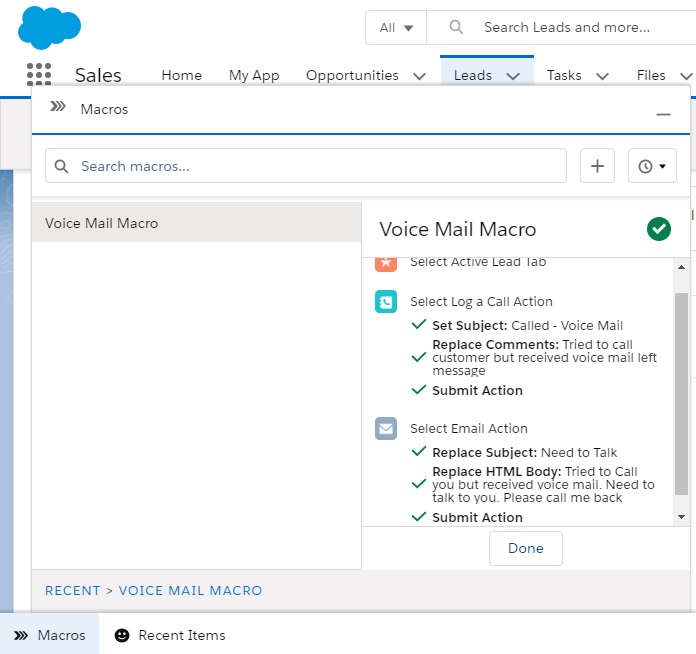Click the Salesforce cloud logo
696x654 pixels.
click(x=49, y=28)
